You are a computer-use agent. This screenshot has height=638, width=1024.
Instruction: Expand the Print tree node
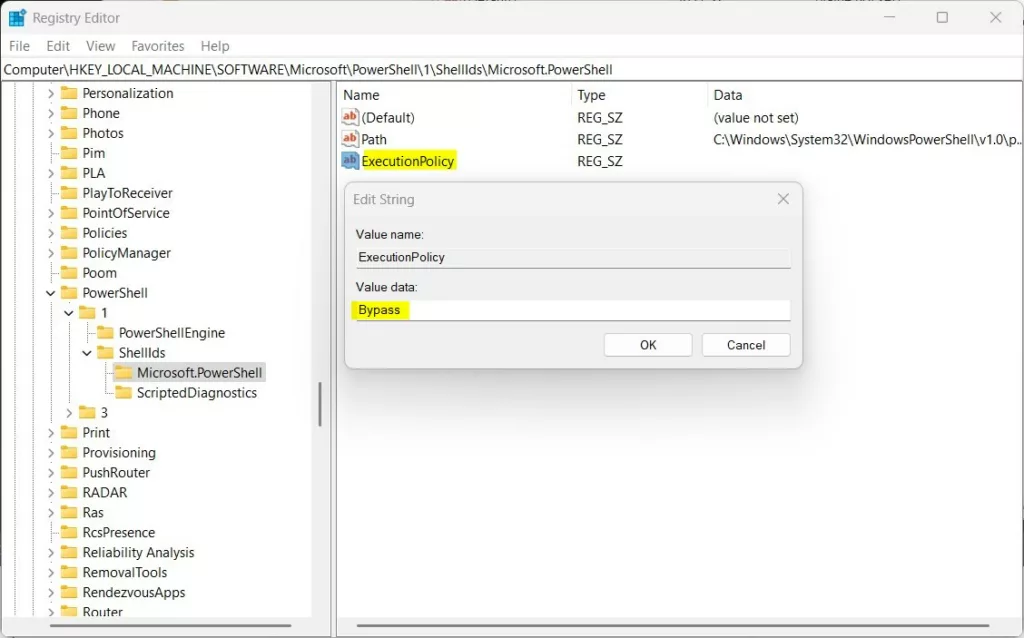(50, 432)
